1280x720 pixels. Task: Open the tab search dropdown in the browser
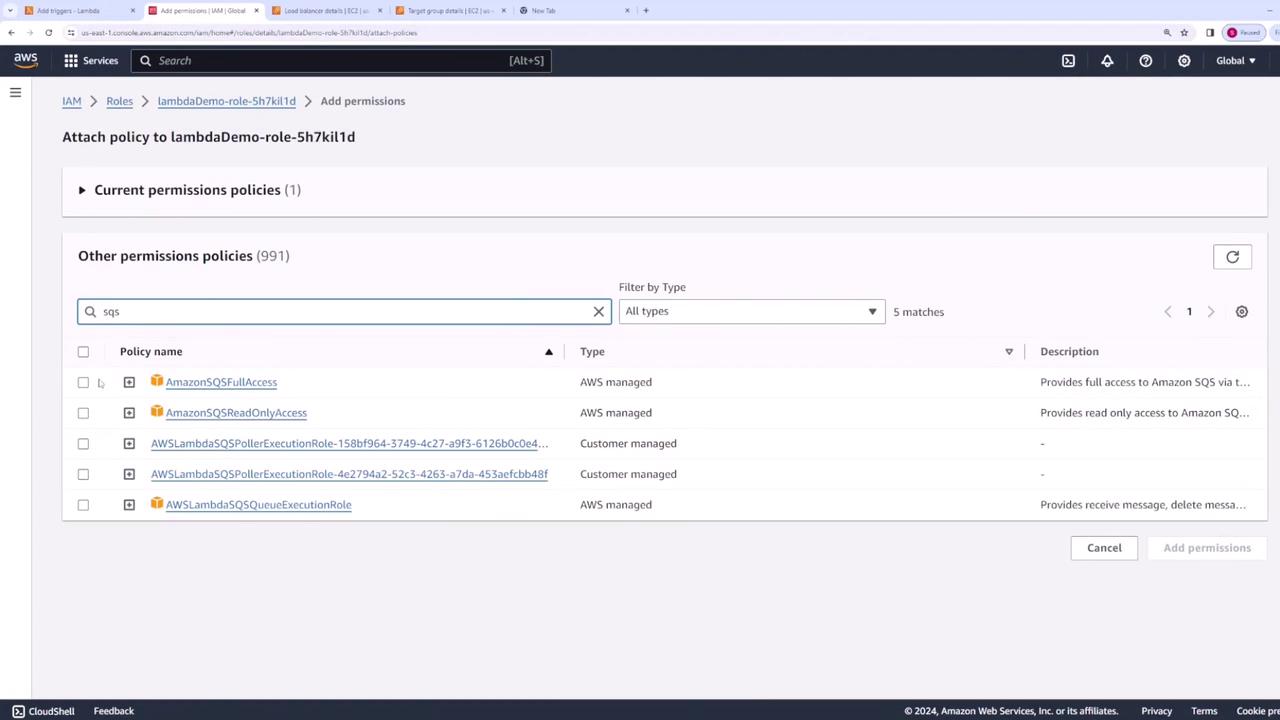10,11
